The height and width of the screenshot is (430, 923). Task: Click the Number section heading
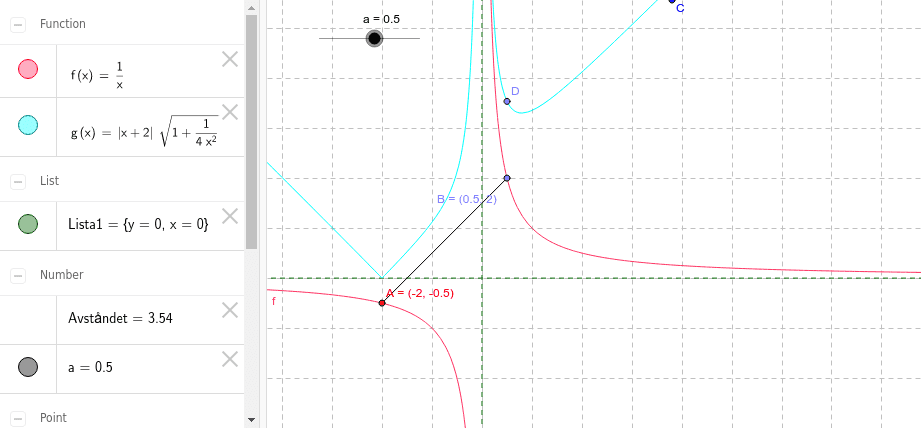[62, 274]
